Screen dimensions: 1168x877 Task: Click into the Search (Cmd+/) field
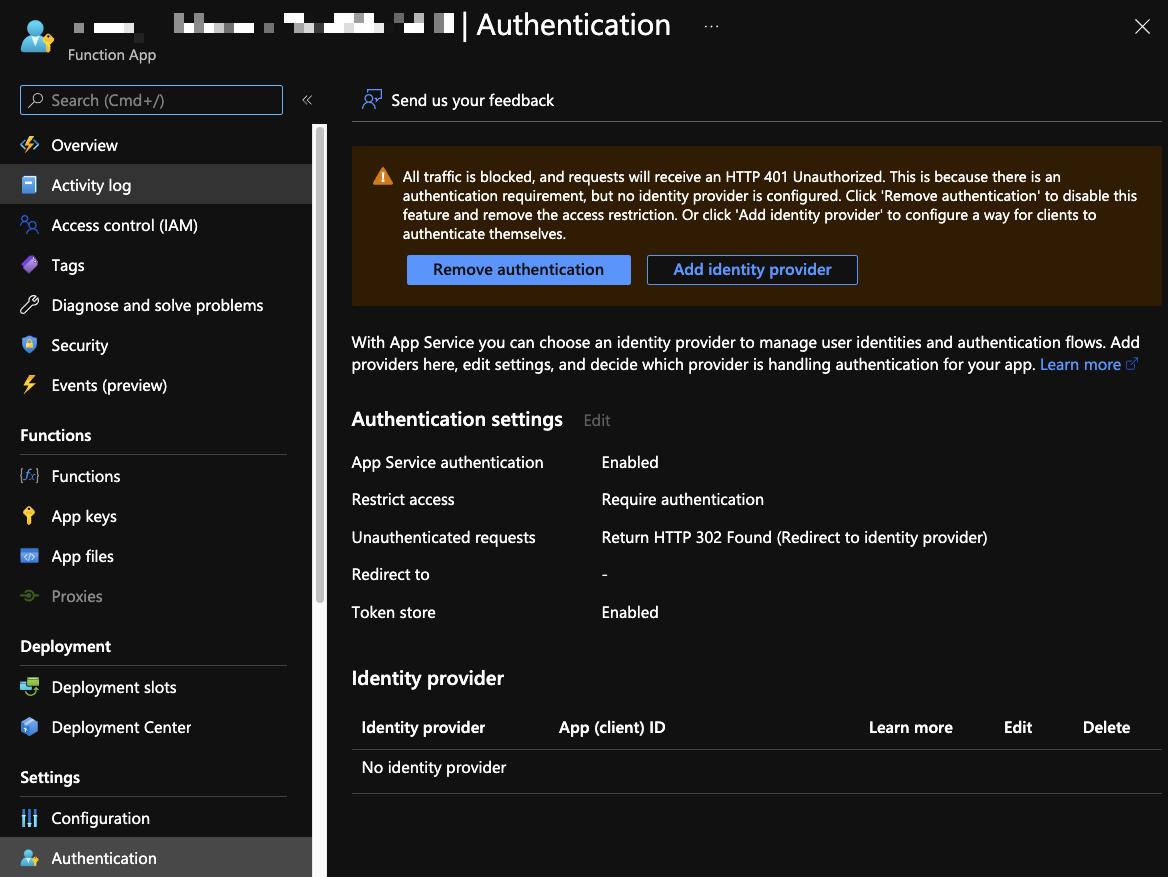tap(150, 100)
